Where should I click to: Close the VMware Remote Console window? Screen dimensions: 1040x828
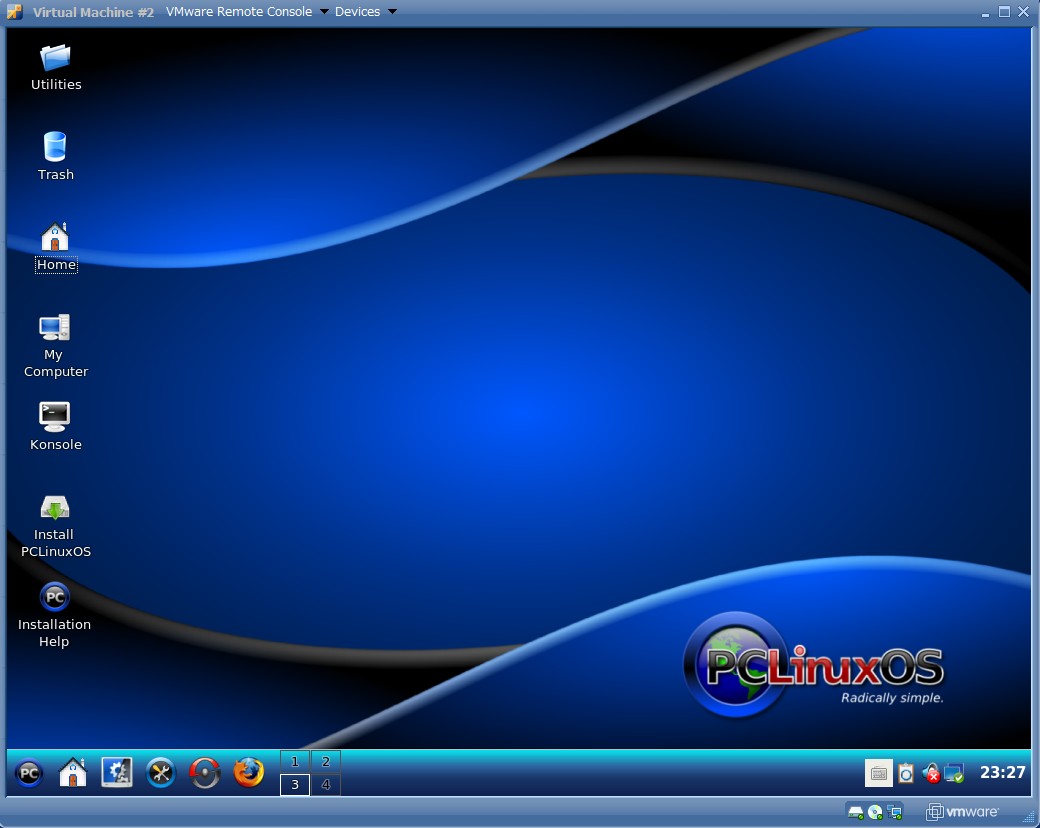[1023, 11]
